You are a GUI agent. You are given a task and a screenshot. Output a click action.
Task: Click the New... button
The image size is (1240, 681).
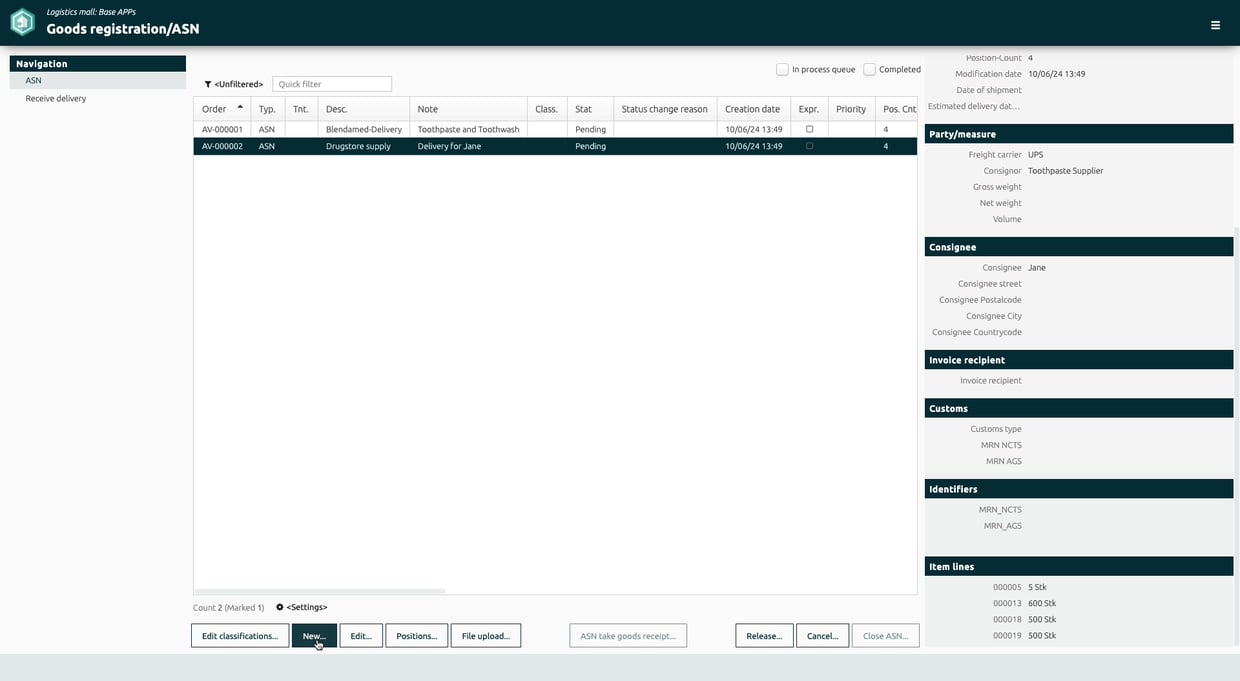(314, 636)
